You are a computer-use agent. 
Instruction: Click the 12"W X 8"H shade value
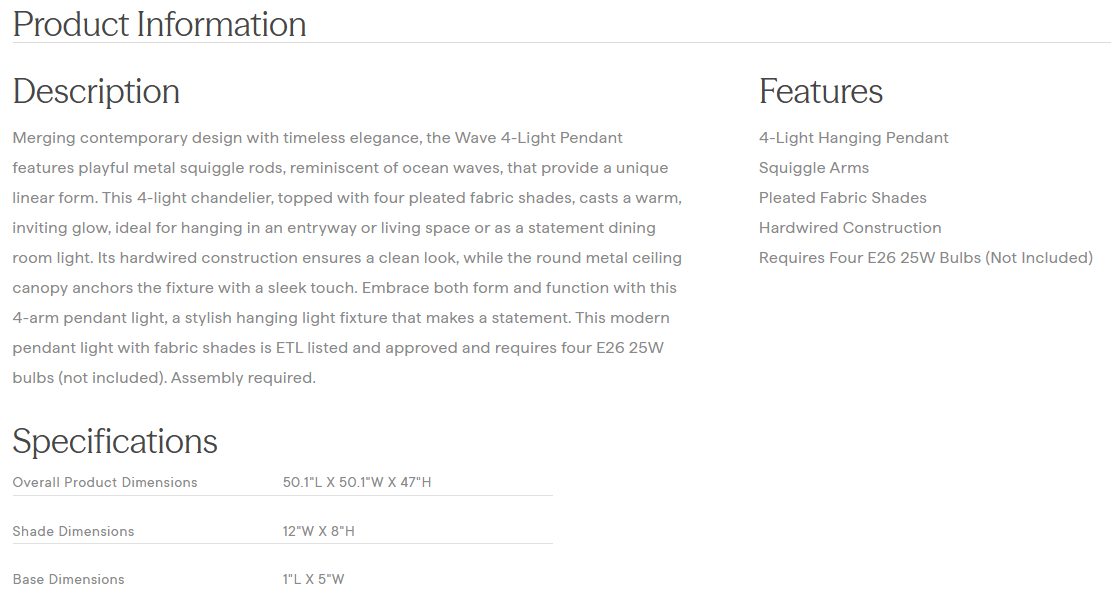click(x=318, y=531)
